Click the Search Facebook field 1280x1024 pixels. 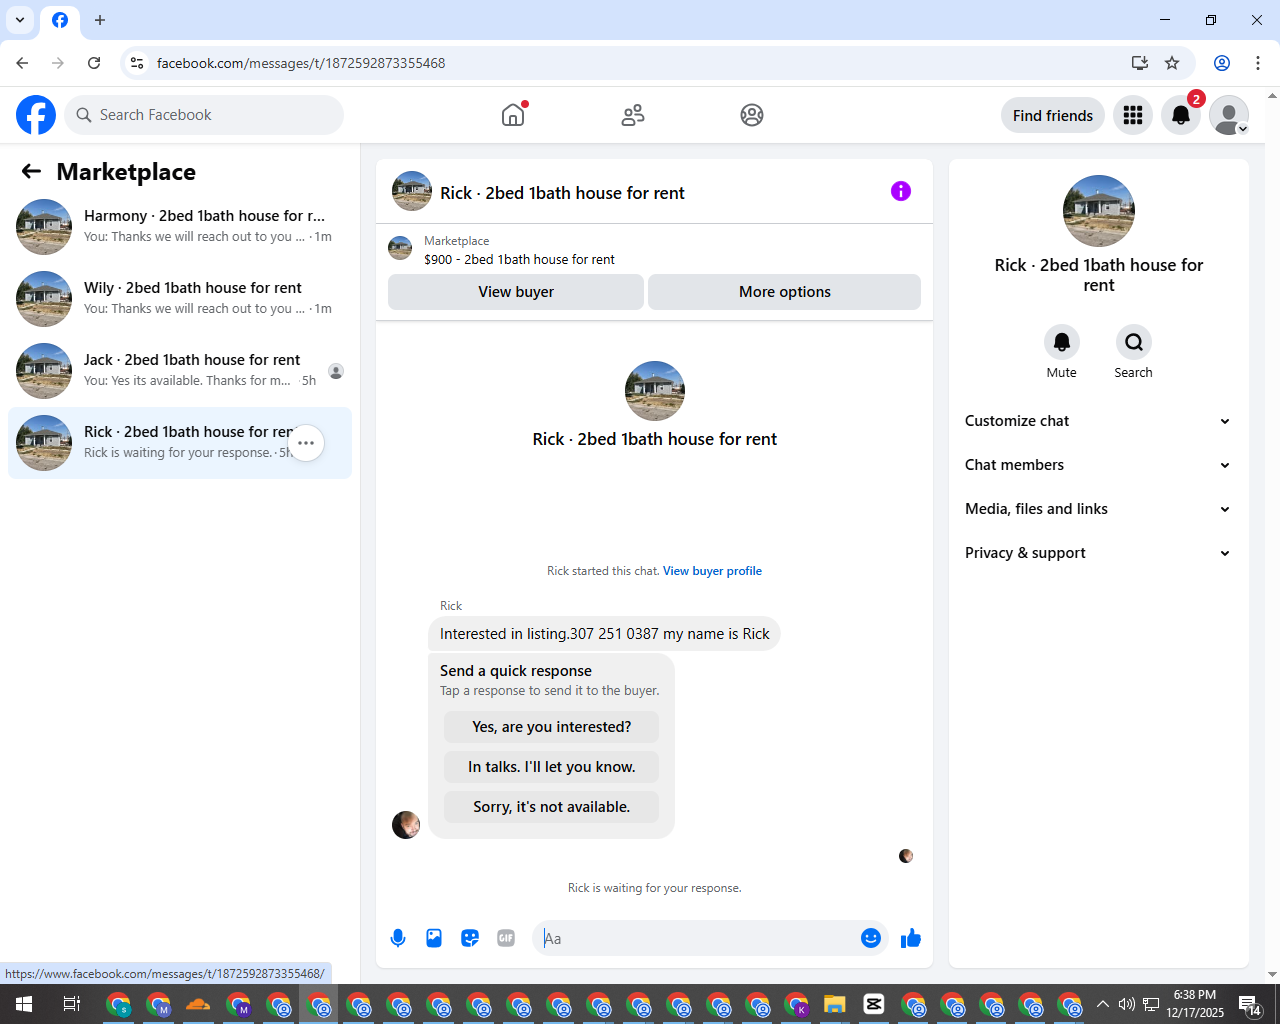point(204,115)
